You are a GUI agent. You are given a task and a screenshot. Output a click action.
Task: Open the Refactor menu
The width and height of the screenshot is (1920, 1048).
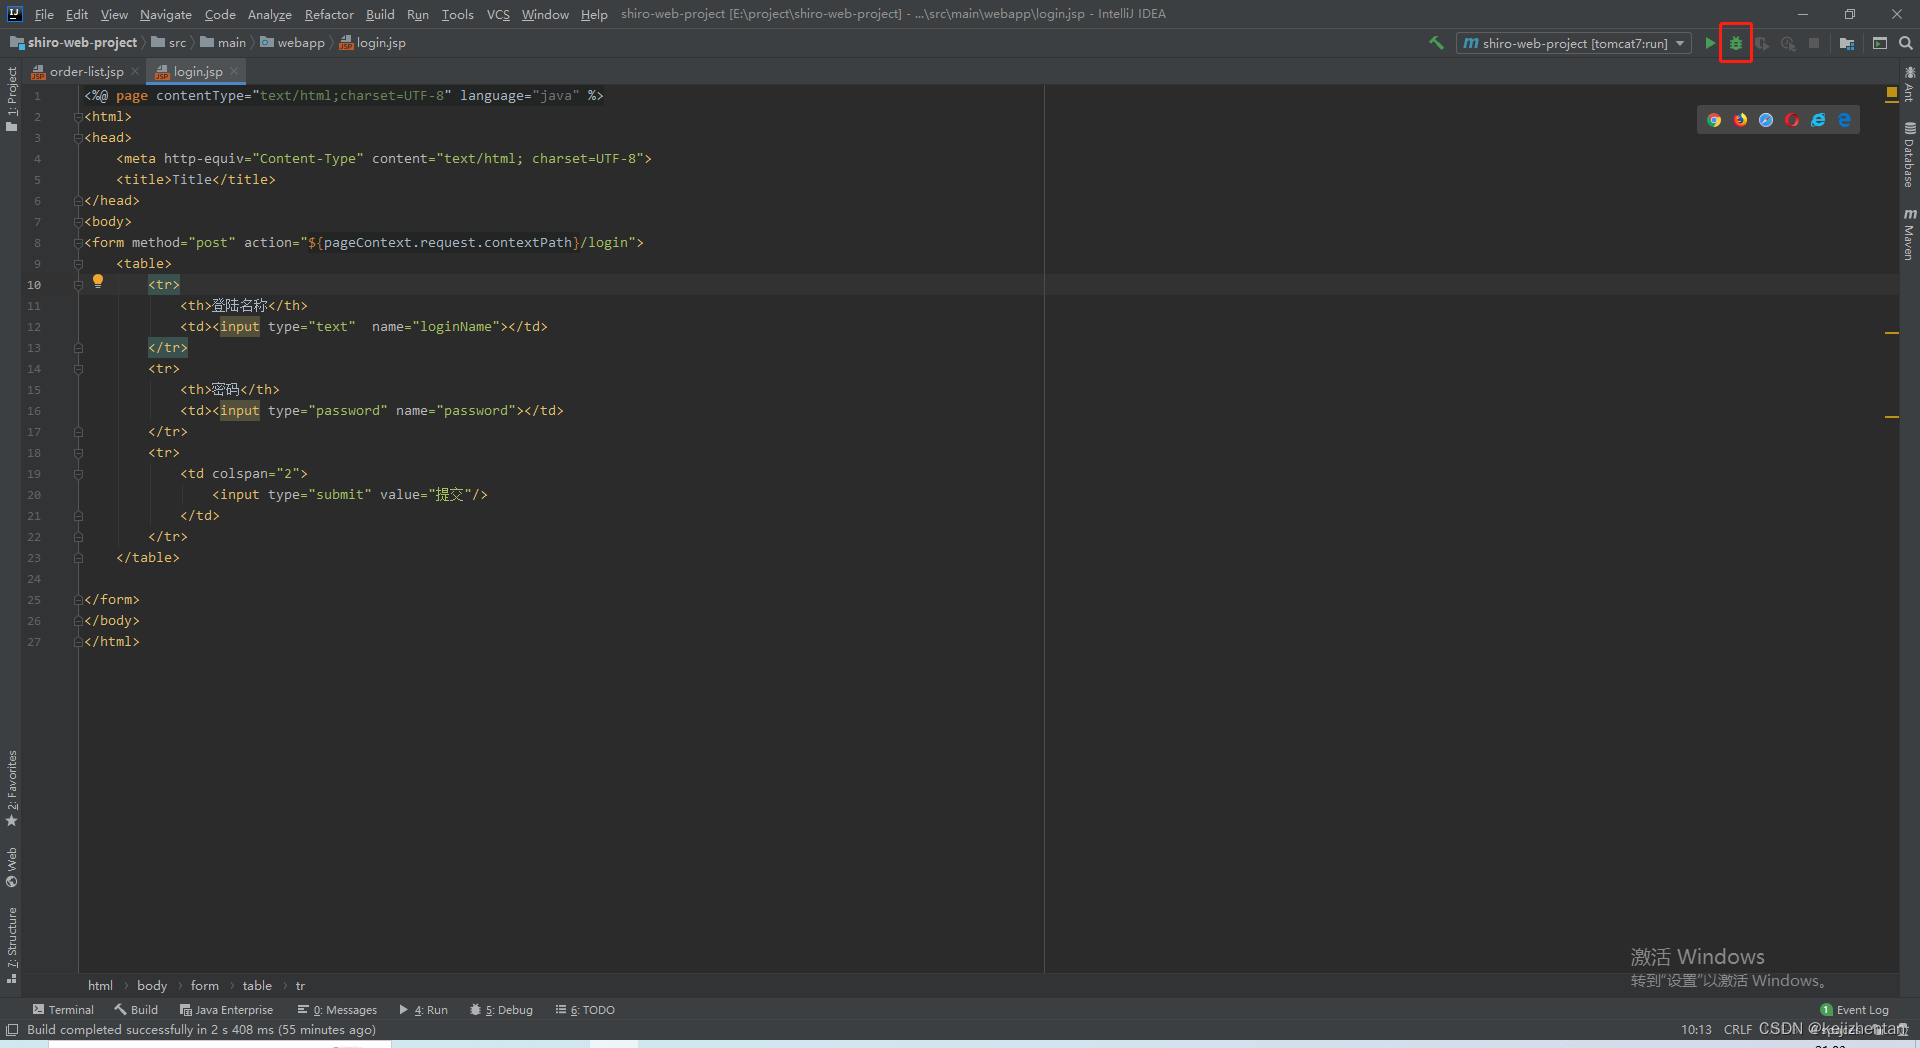tap(329, 14)
